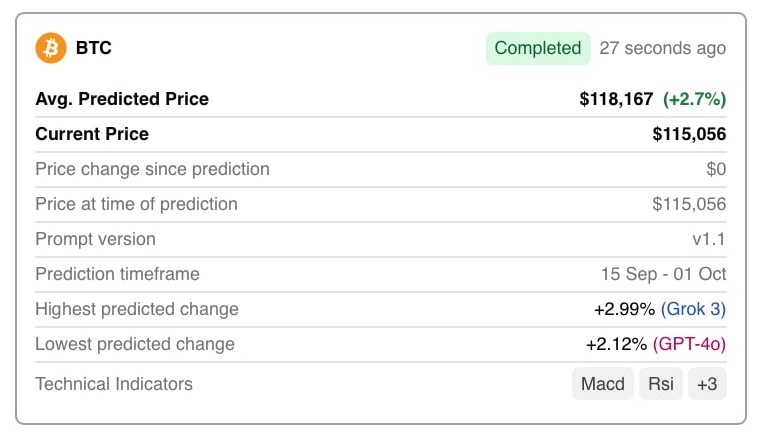Open the Rsi indicator tag
The image size is (760, 437).
coord(661,384)
